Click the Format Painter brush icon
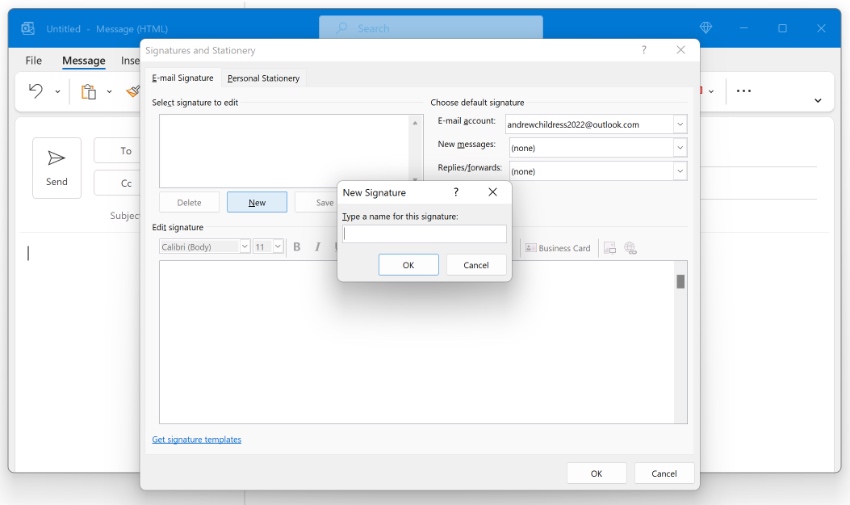 coord(133,91)
